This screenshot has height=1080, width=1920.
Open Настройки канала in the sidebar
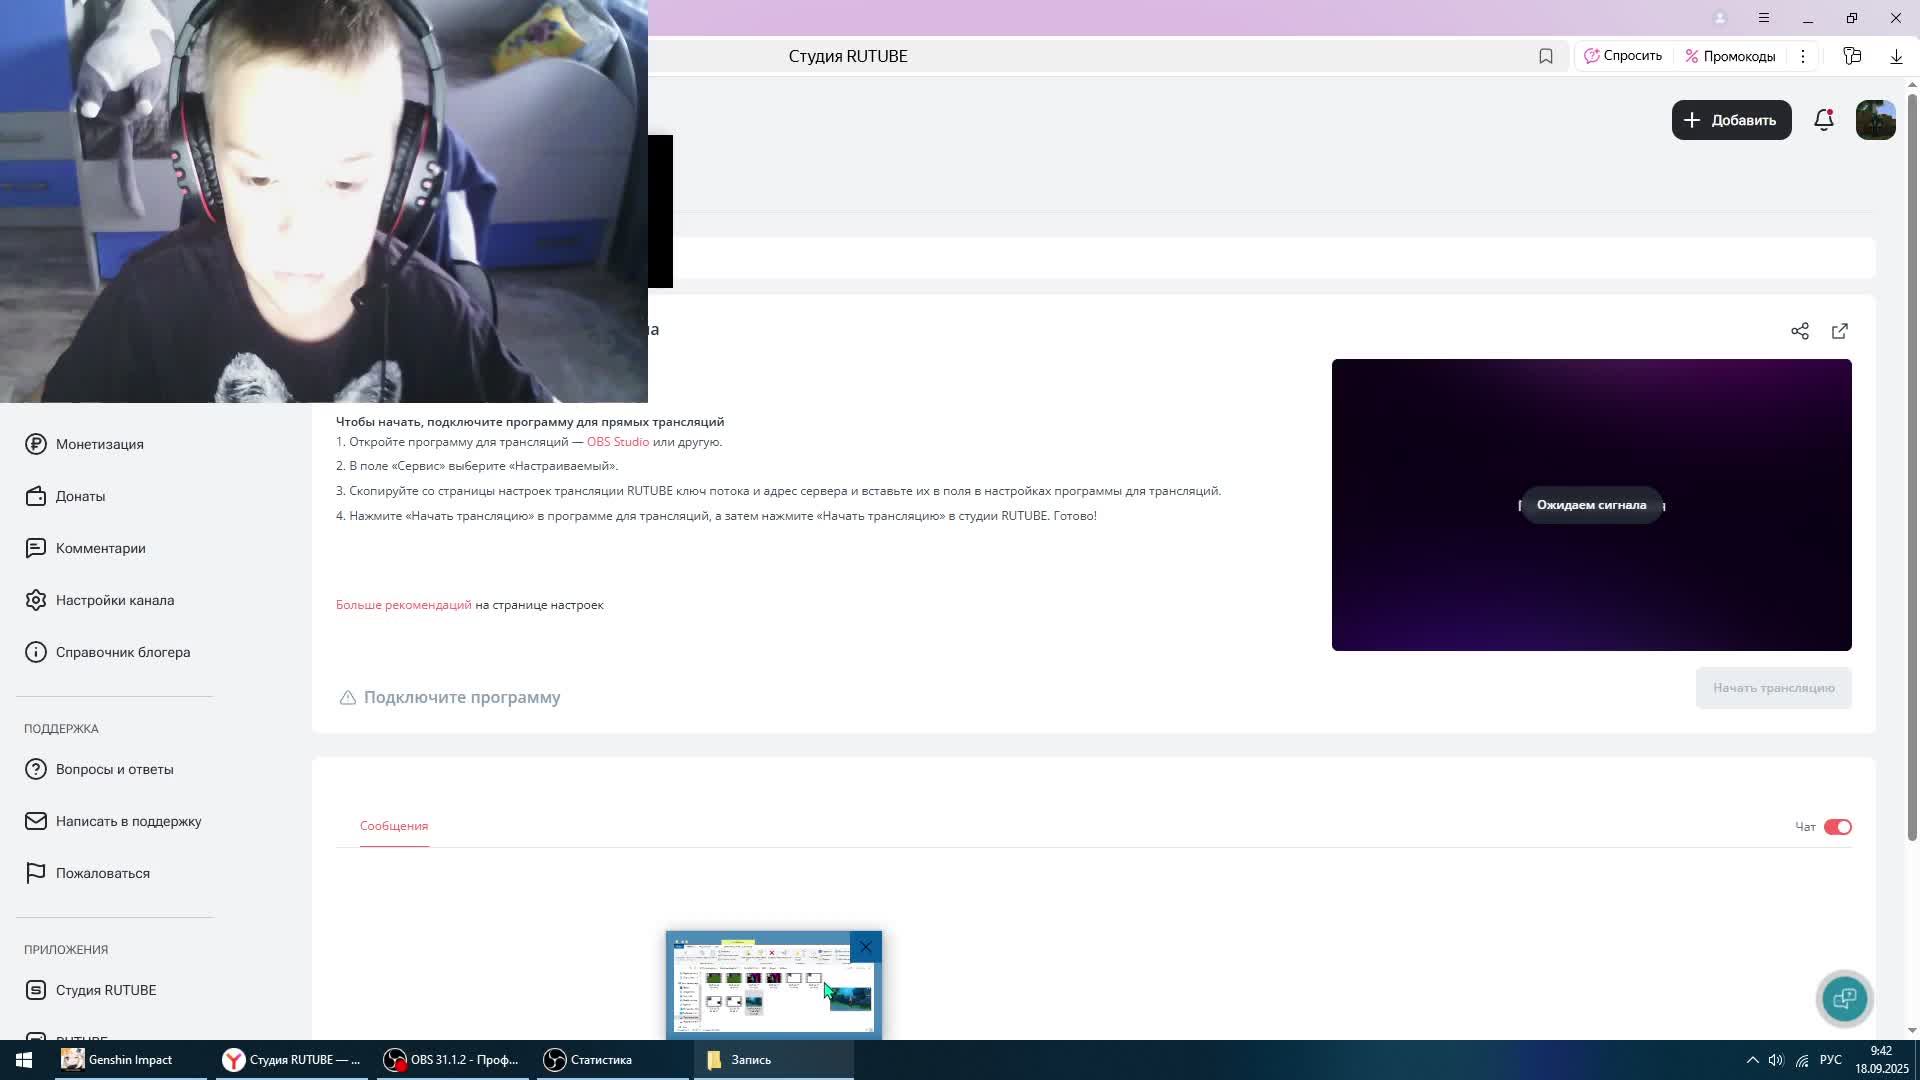tap(114, 600)
